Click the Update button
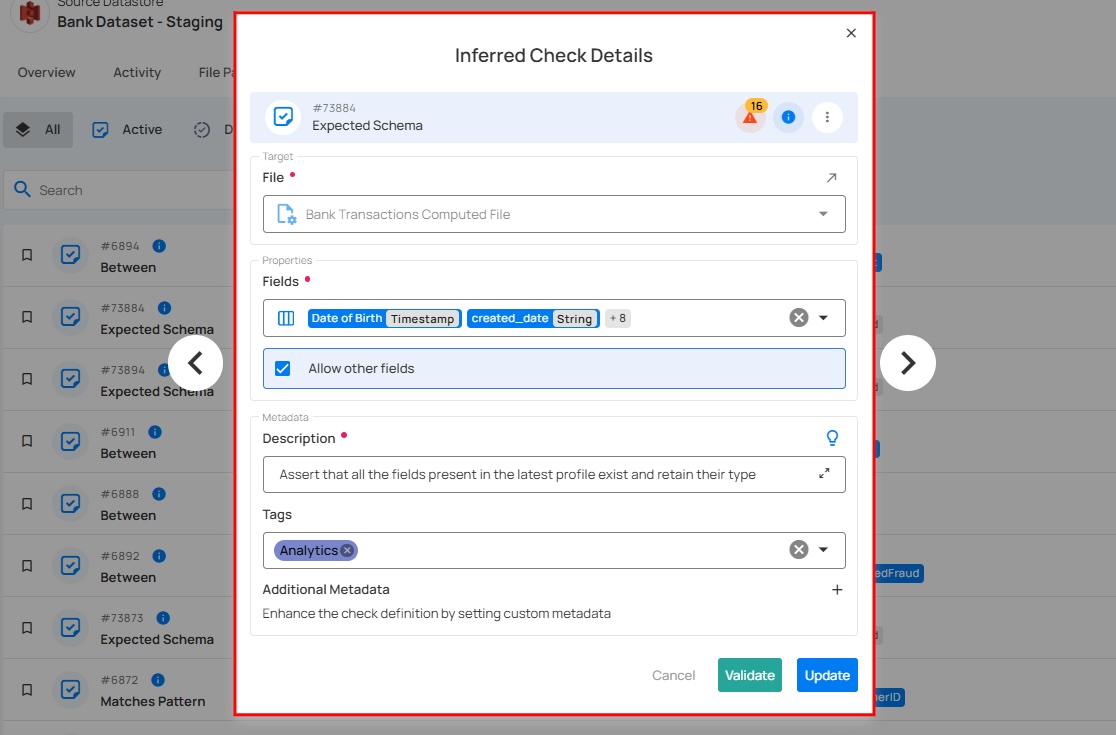Screen dimensions: 1116x735 [827, 675]
